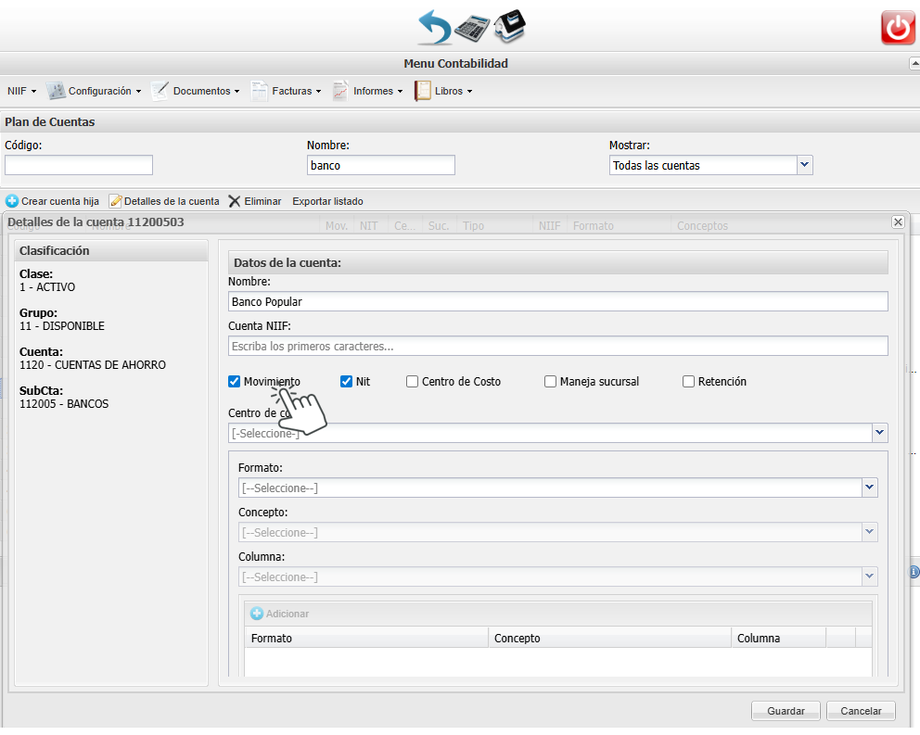
Task: Click the Guardar button
Action: pyautogui.click(x=786, y=711)
